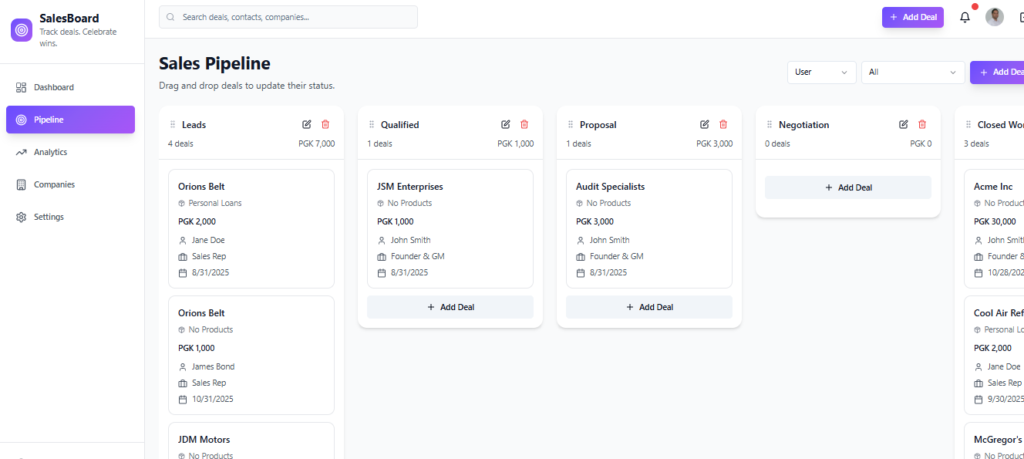Click the search deals input field
Image resolution: width=1024 pixels, height=459 pixels.
pos(288,17)
